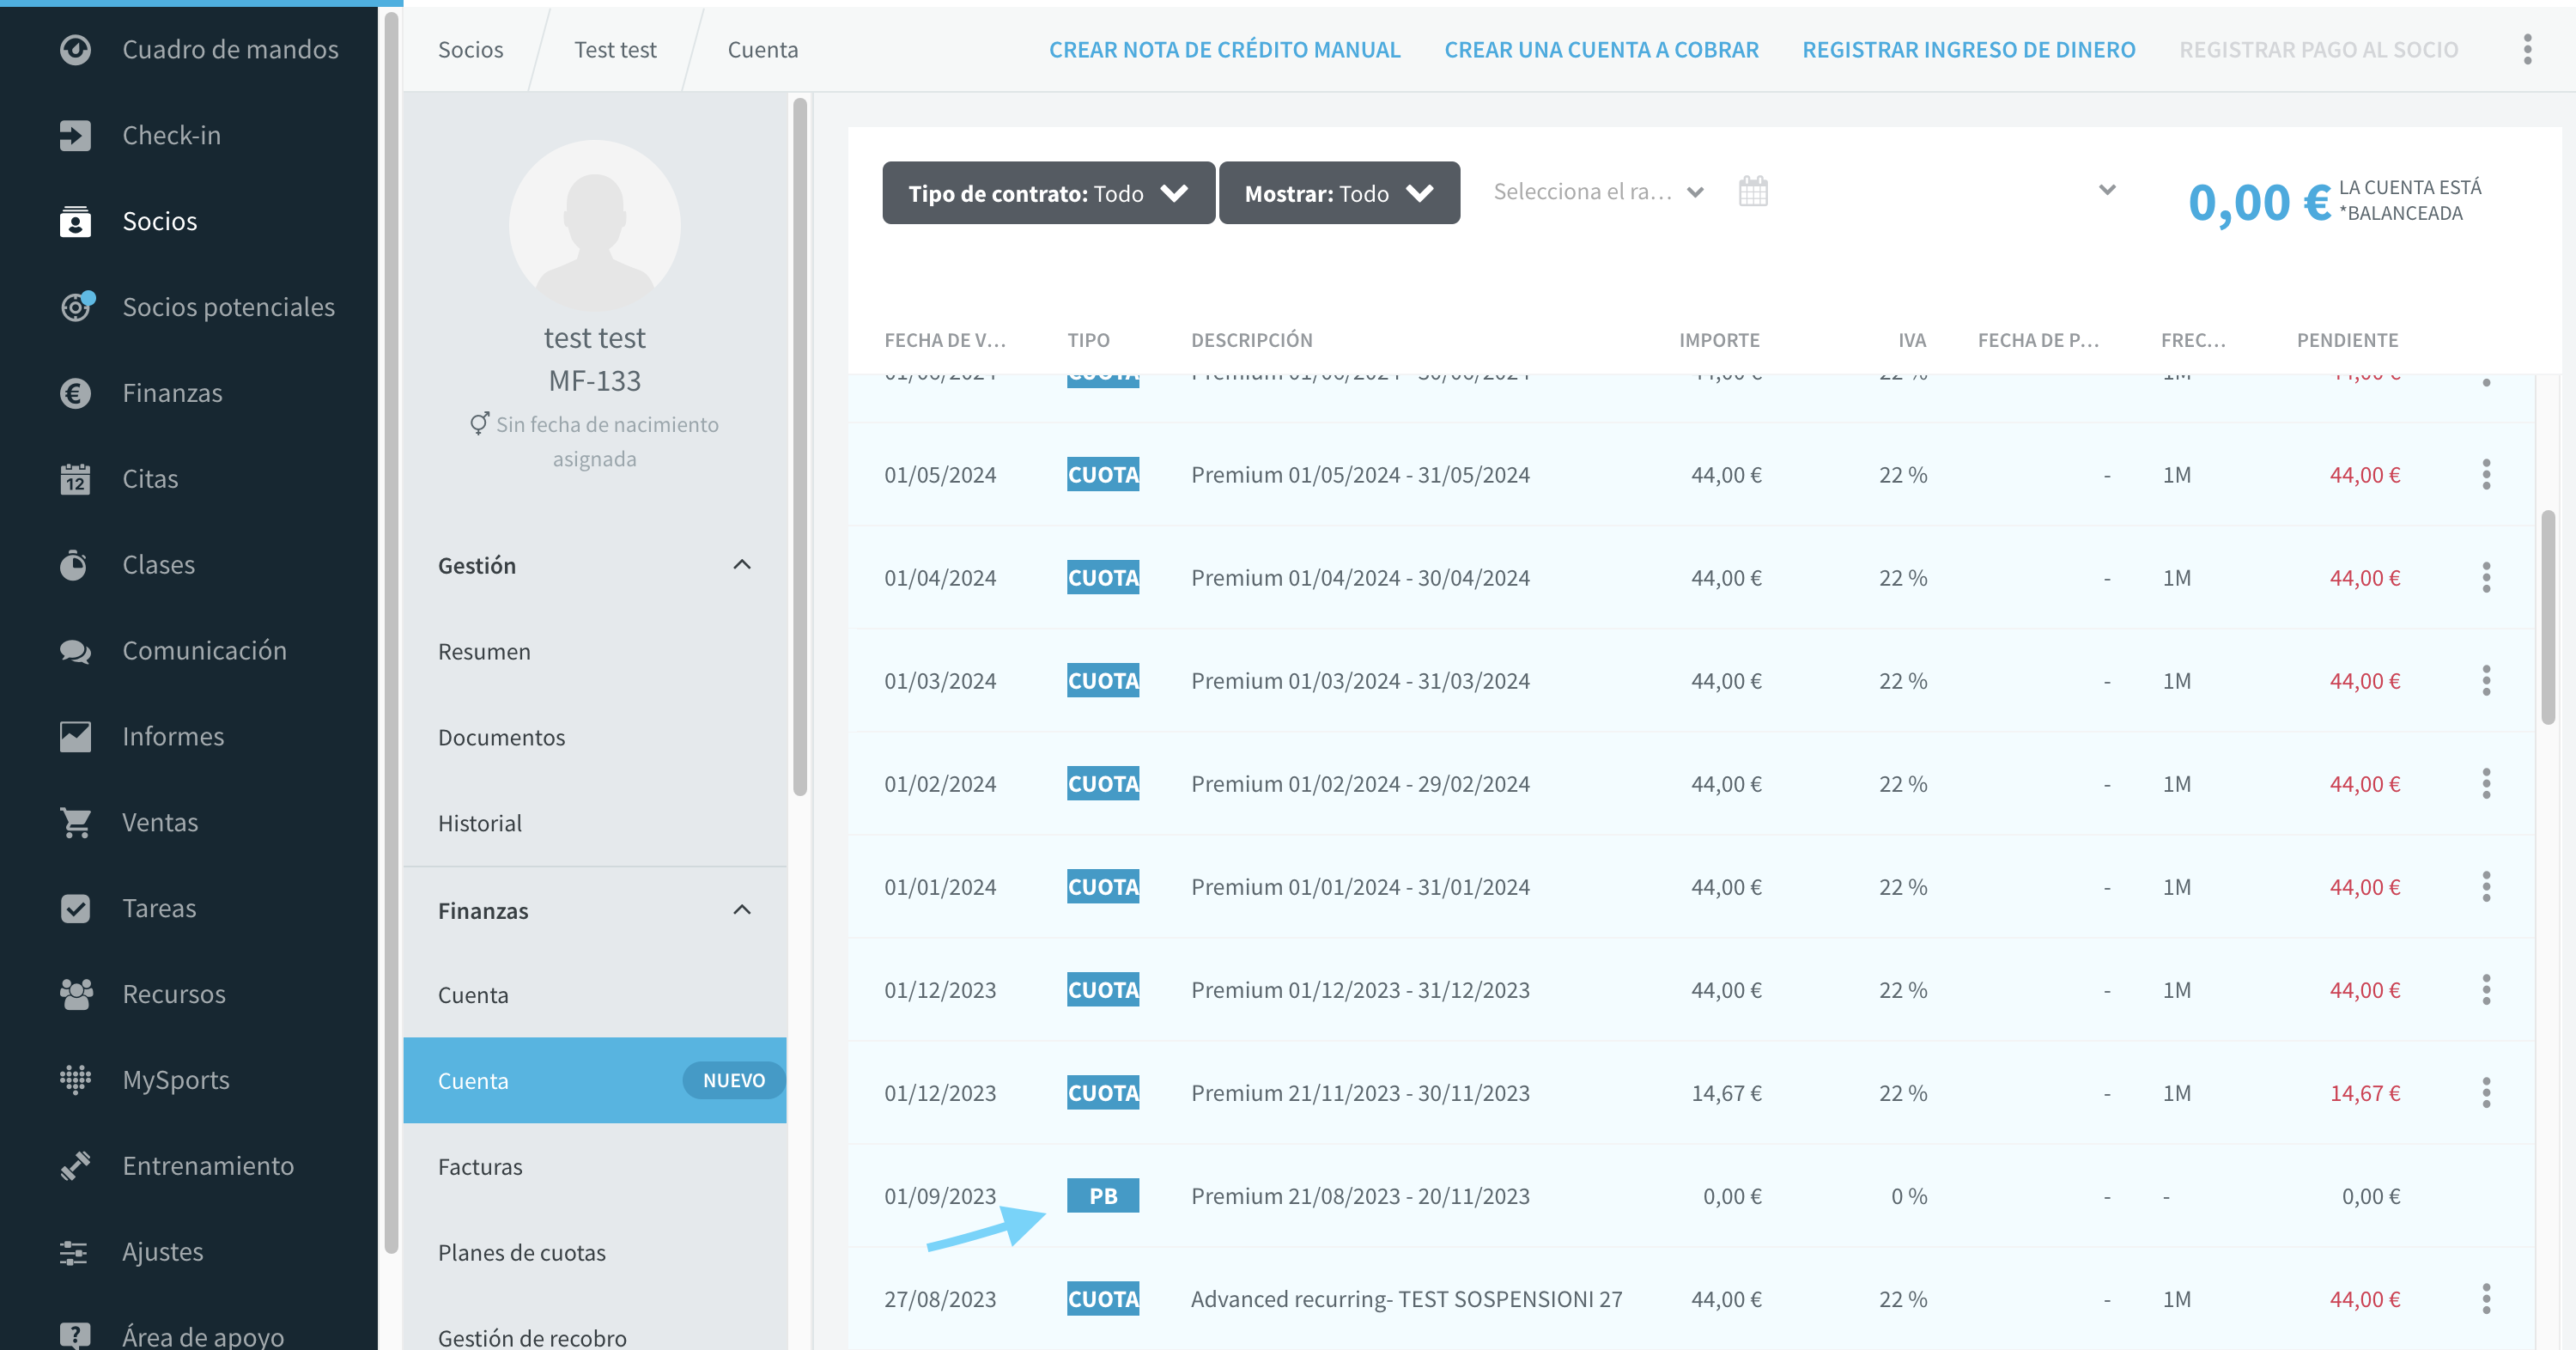Click the Finanzas euro icon in sidebar
The height and width of the screenshot is (1350, 2576).
75,393
